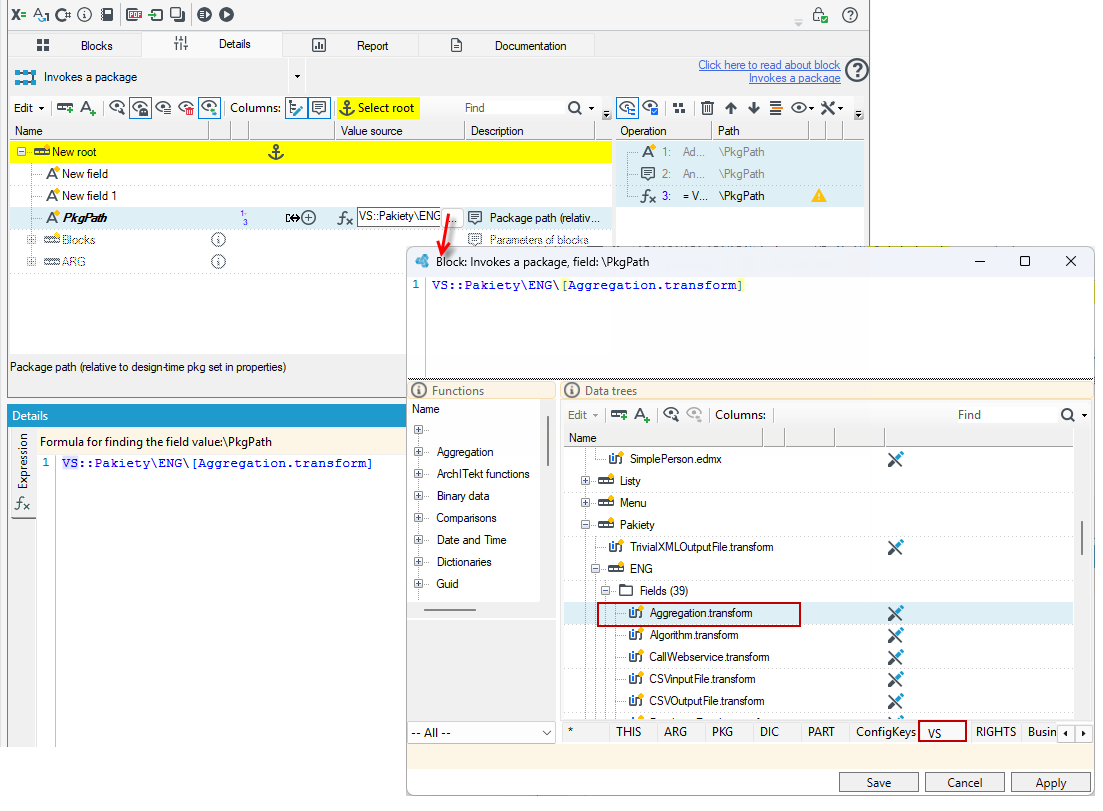Viewport: 1103px width, 811px height.
Task: Click the fx formula icon in PkgPath row
Action: [x=345, y=218]
